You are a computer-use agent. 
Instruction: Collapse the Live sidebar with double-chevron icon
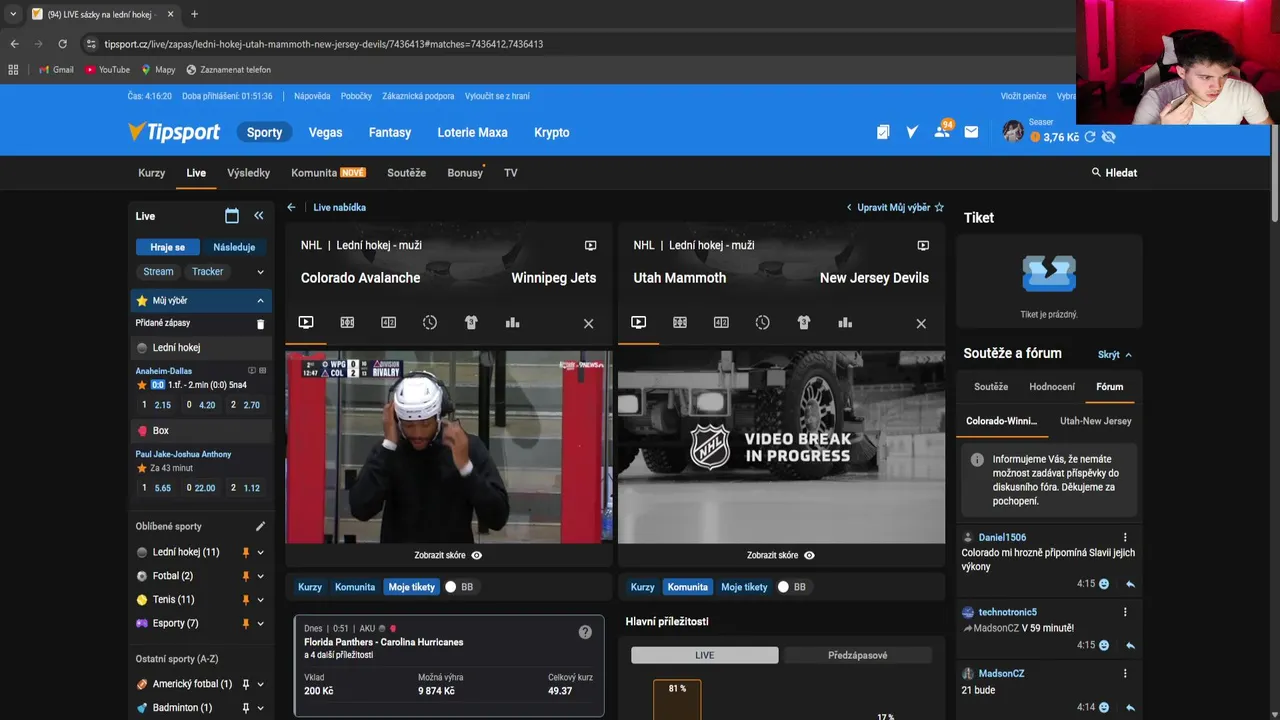click(259, 216)
